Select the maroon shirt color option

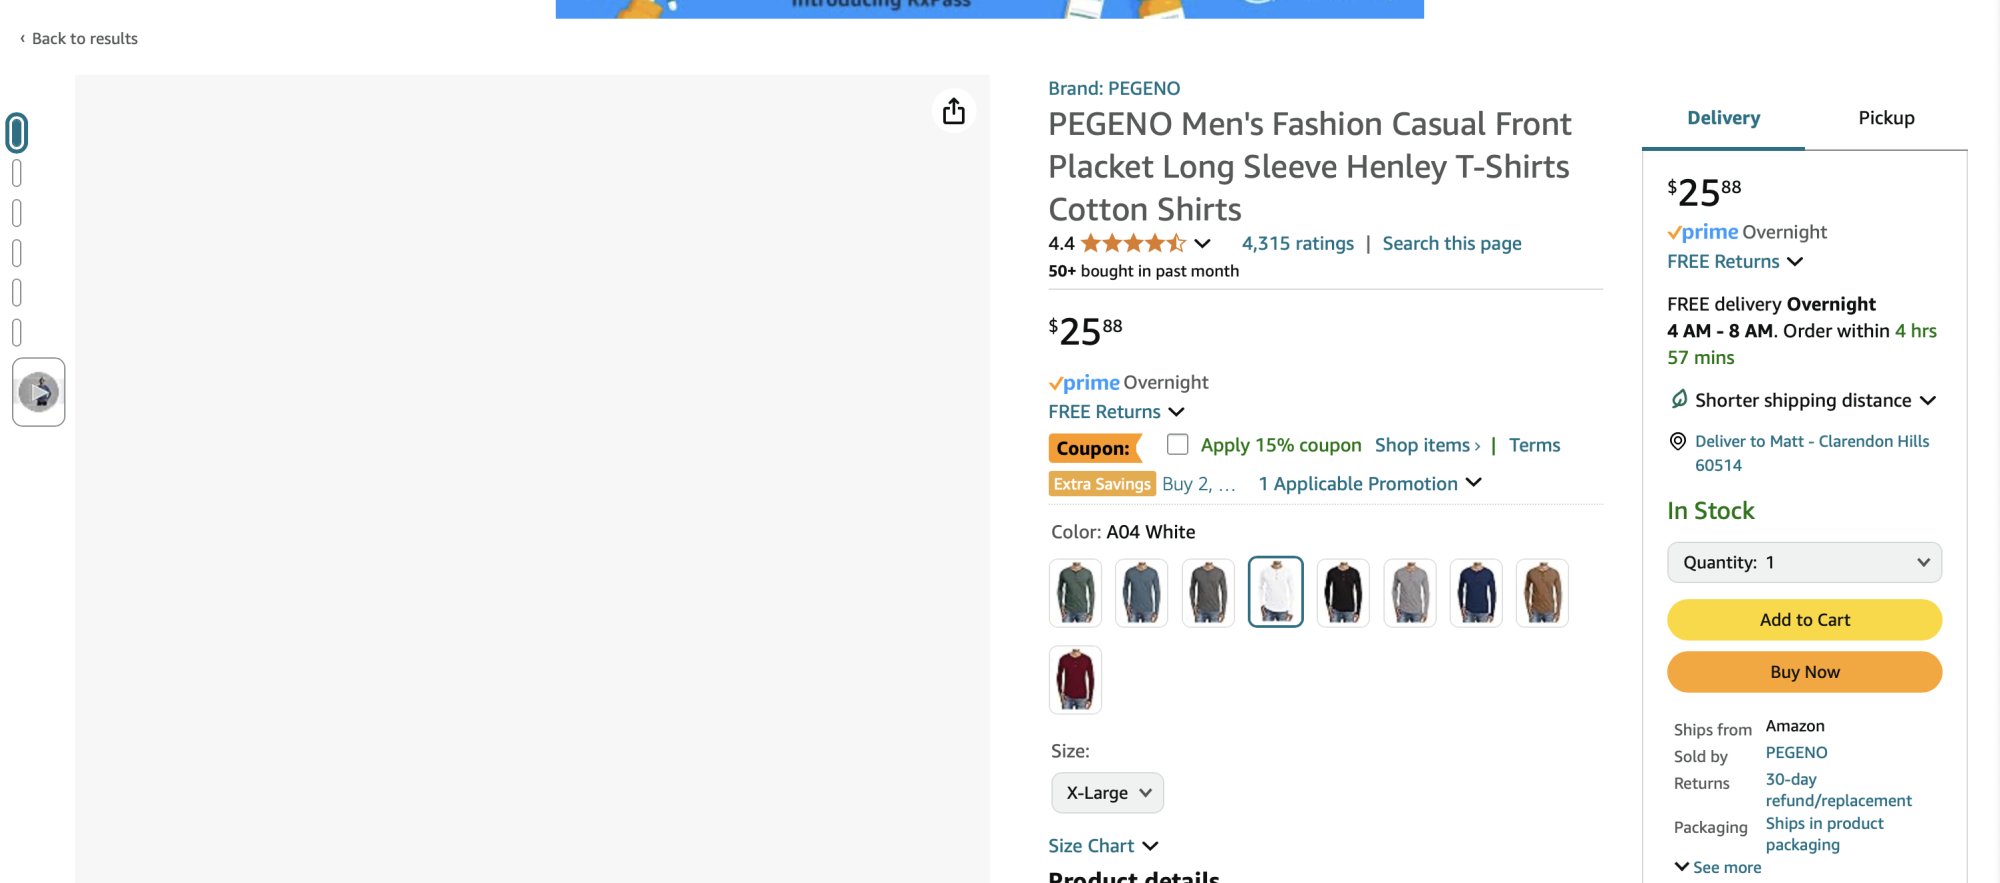pyautogui.click(x=1075, y=680)
